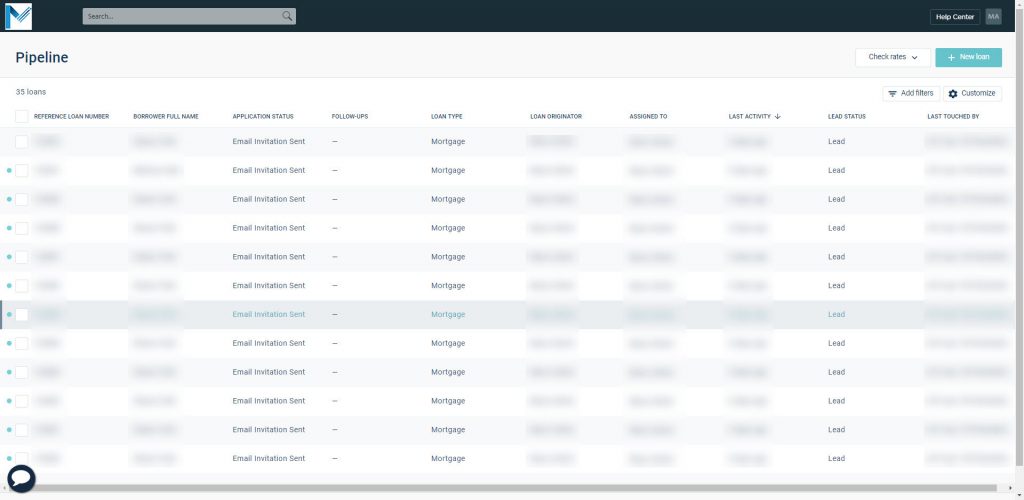Click the magnifier icon in the search bar
The image size is (1024, 500).
(x=287, y=16)
